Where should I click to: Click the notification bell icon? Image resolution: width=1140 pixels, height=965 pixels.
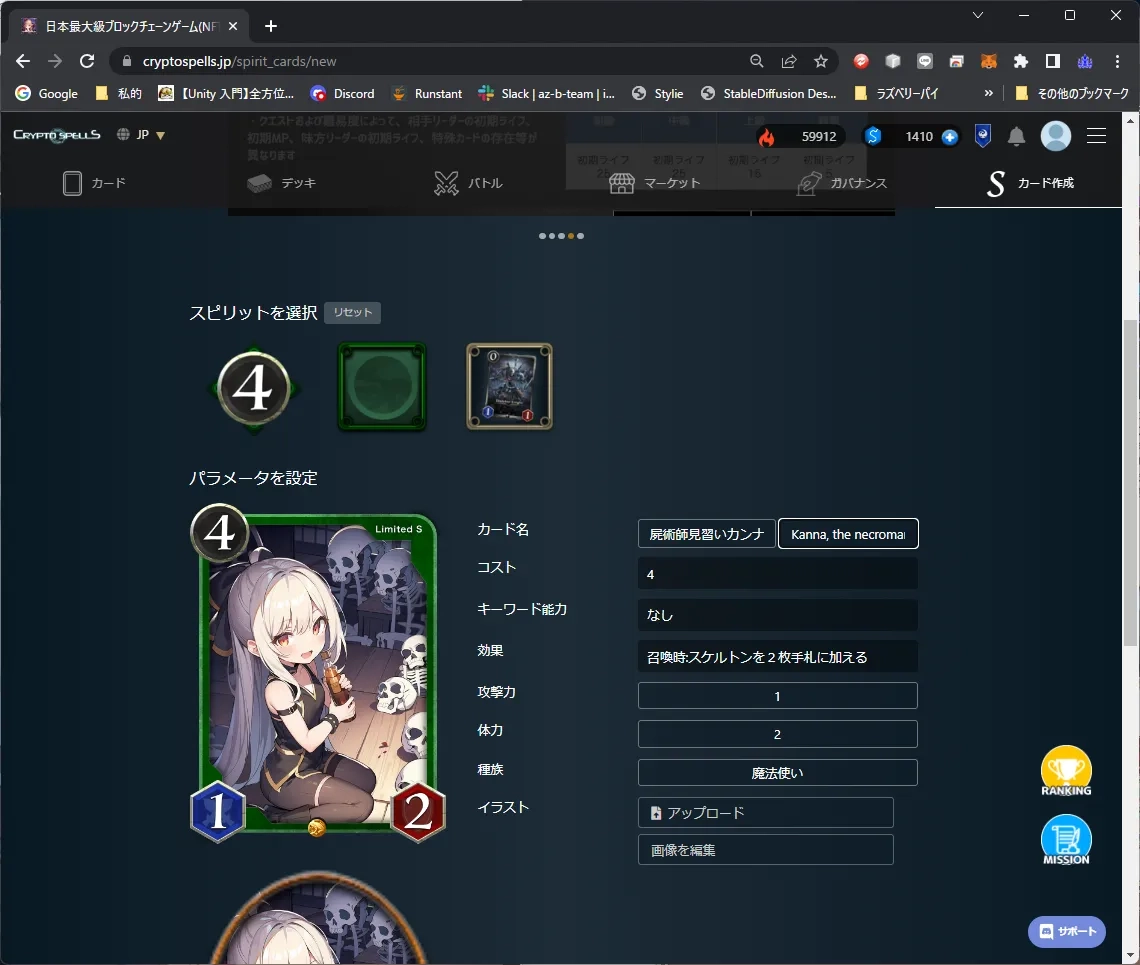(1016, 136)
